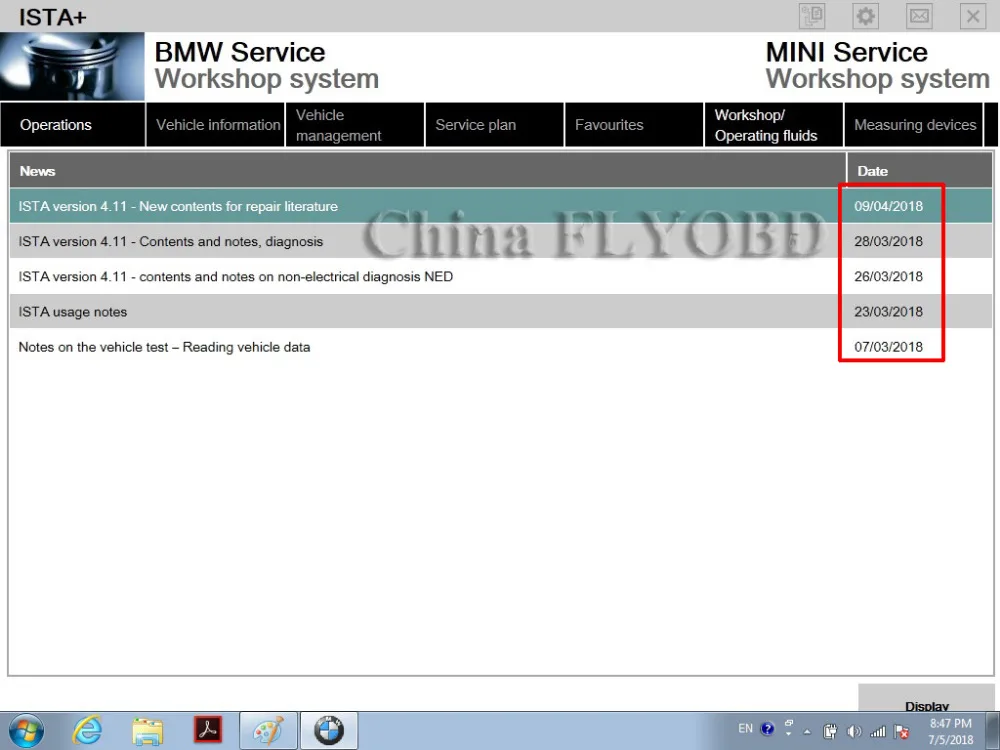
Task: Click Show desktop button at taskbar end
Action: [993, 732]
